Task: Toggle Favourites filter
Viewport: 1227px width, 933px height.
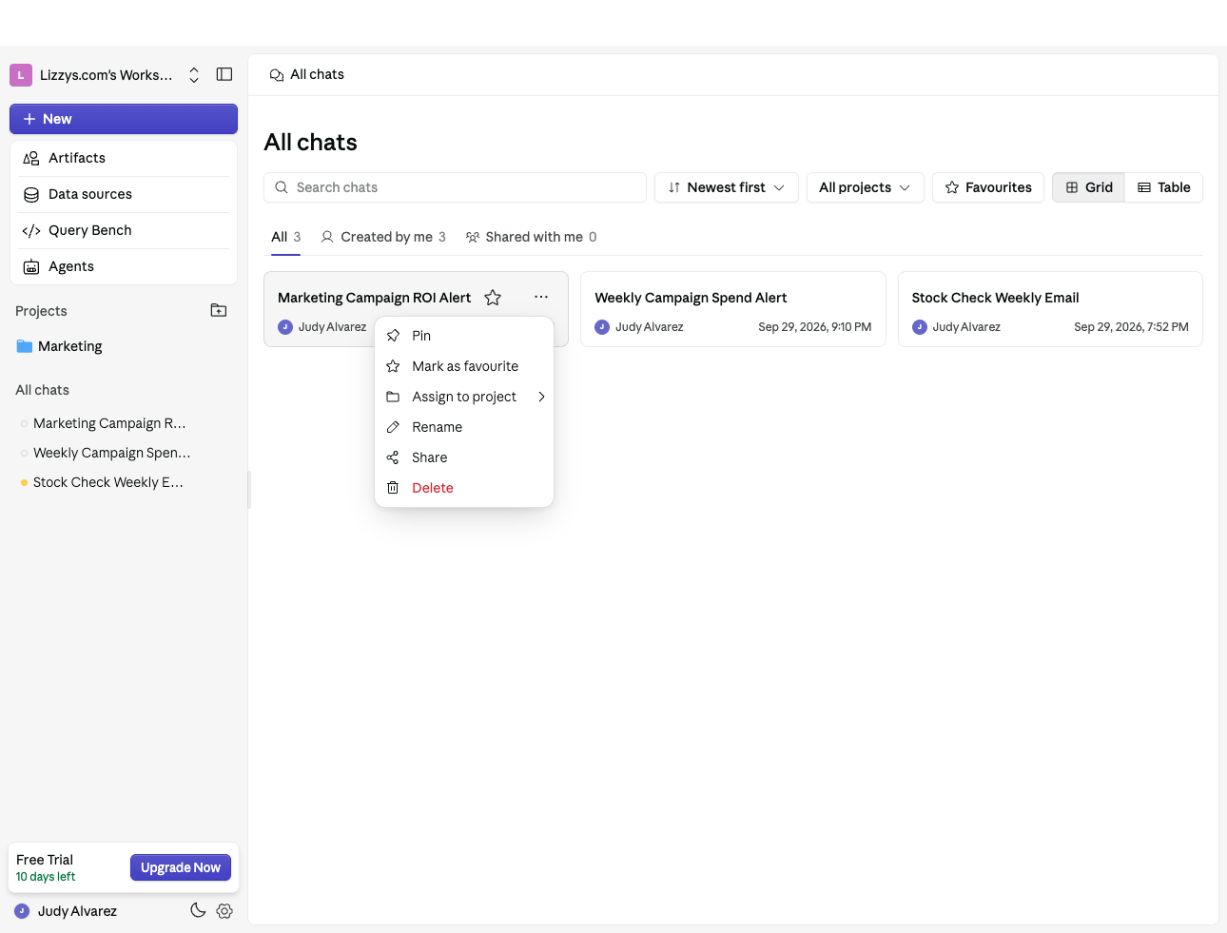Action: [988, 187]
